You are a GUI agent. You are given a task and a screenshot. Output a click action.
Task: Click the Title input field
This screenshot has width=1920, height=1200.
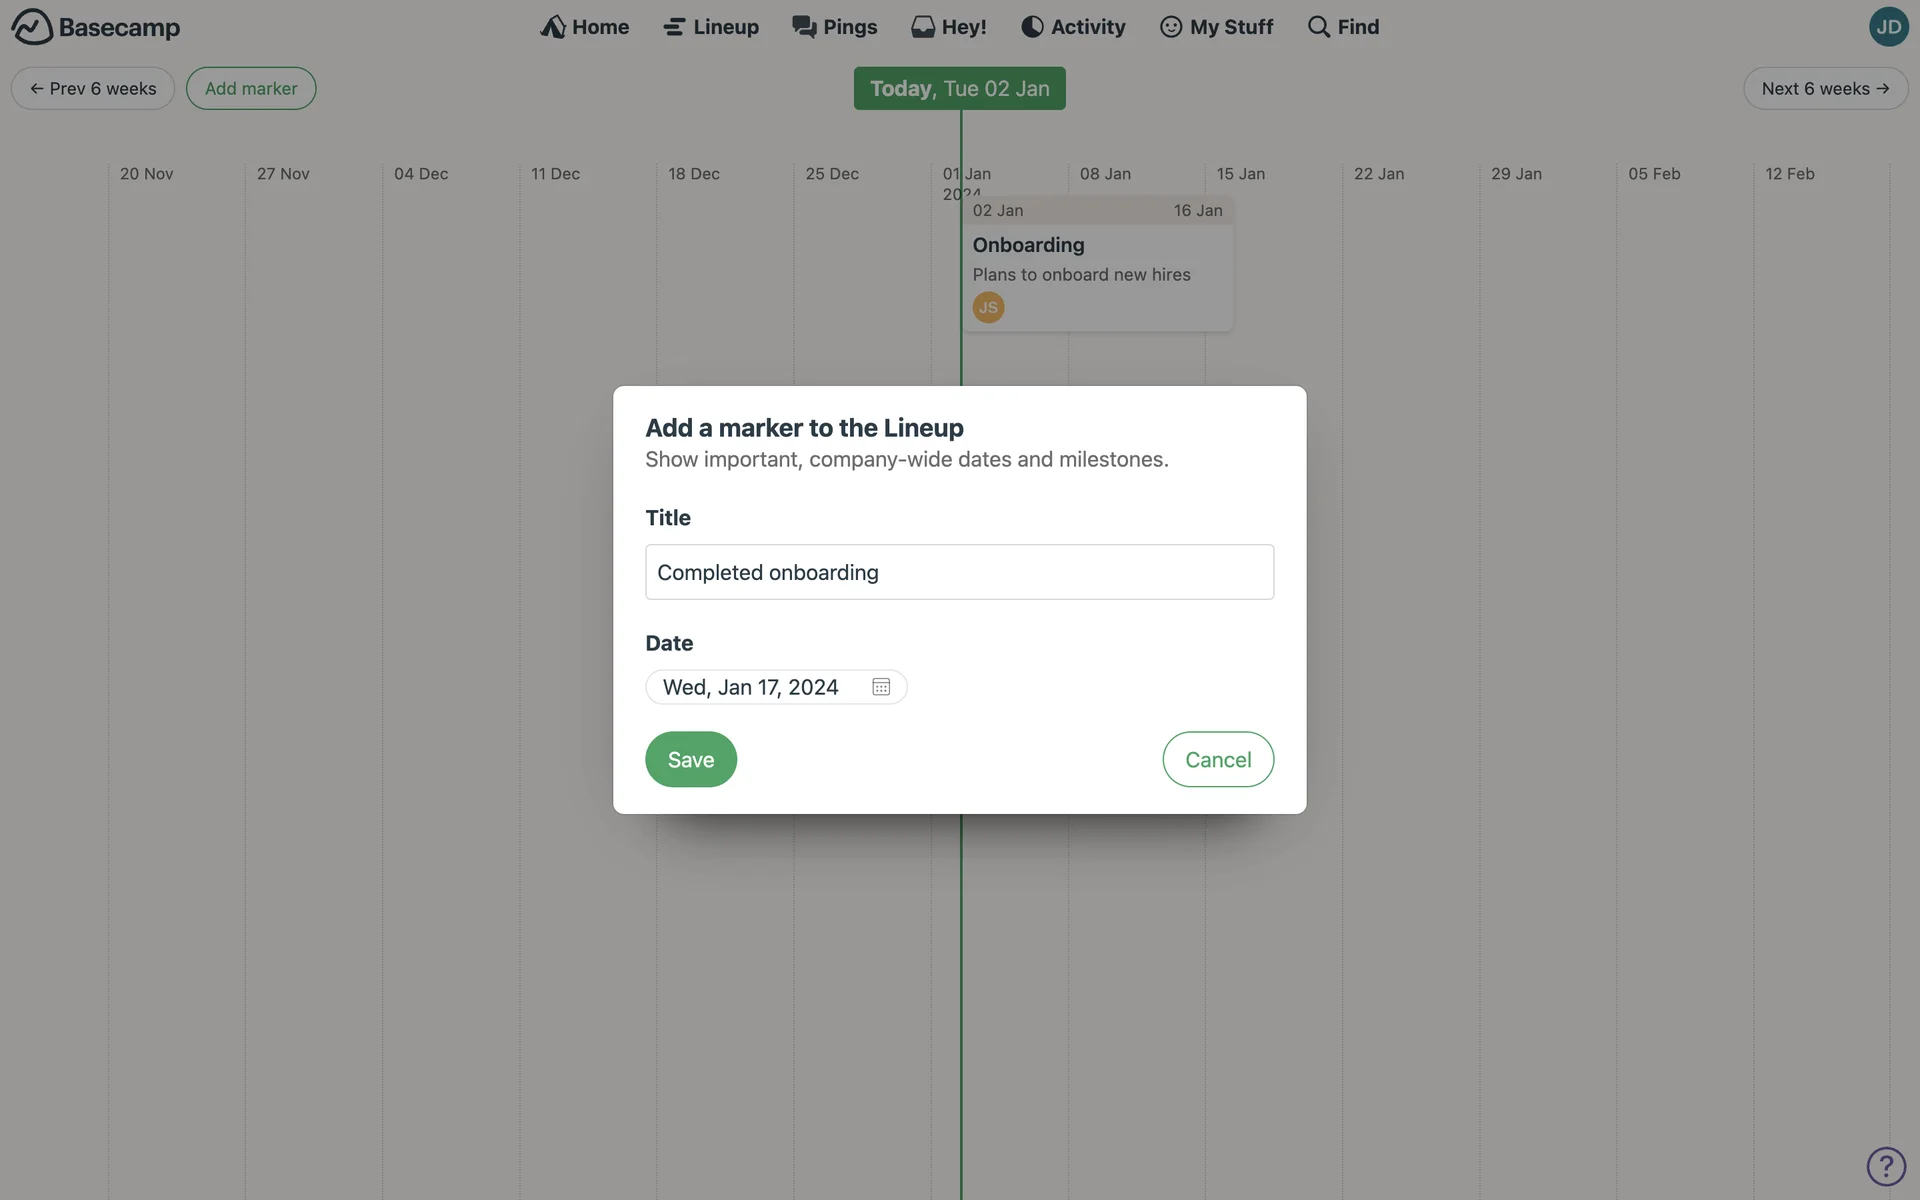(960, 572)
